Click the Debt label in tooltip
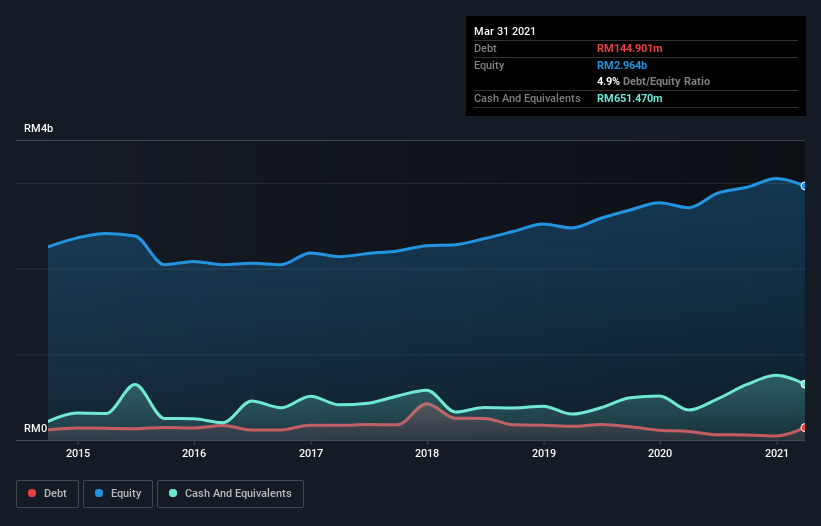This screenshot has width=821, height=526. pos(485,48)
